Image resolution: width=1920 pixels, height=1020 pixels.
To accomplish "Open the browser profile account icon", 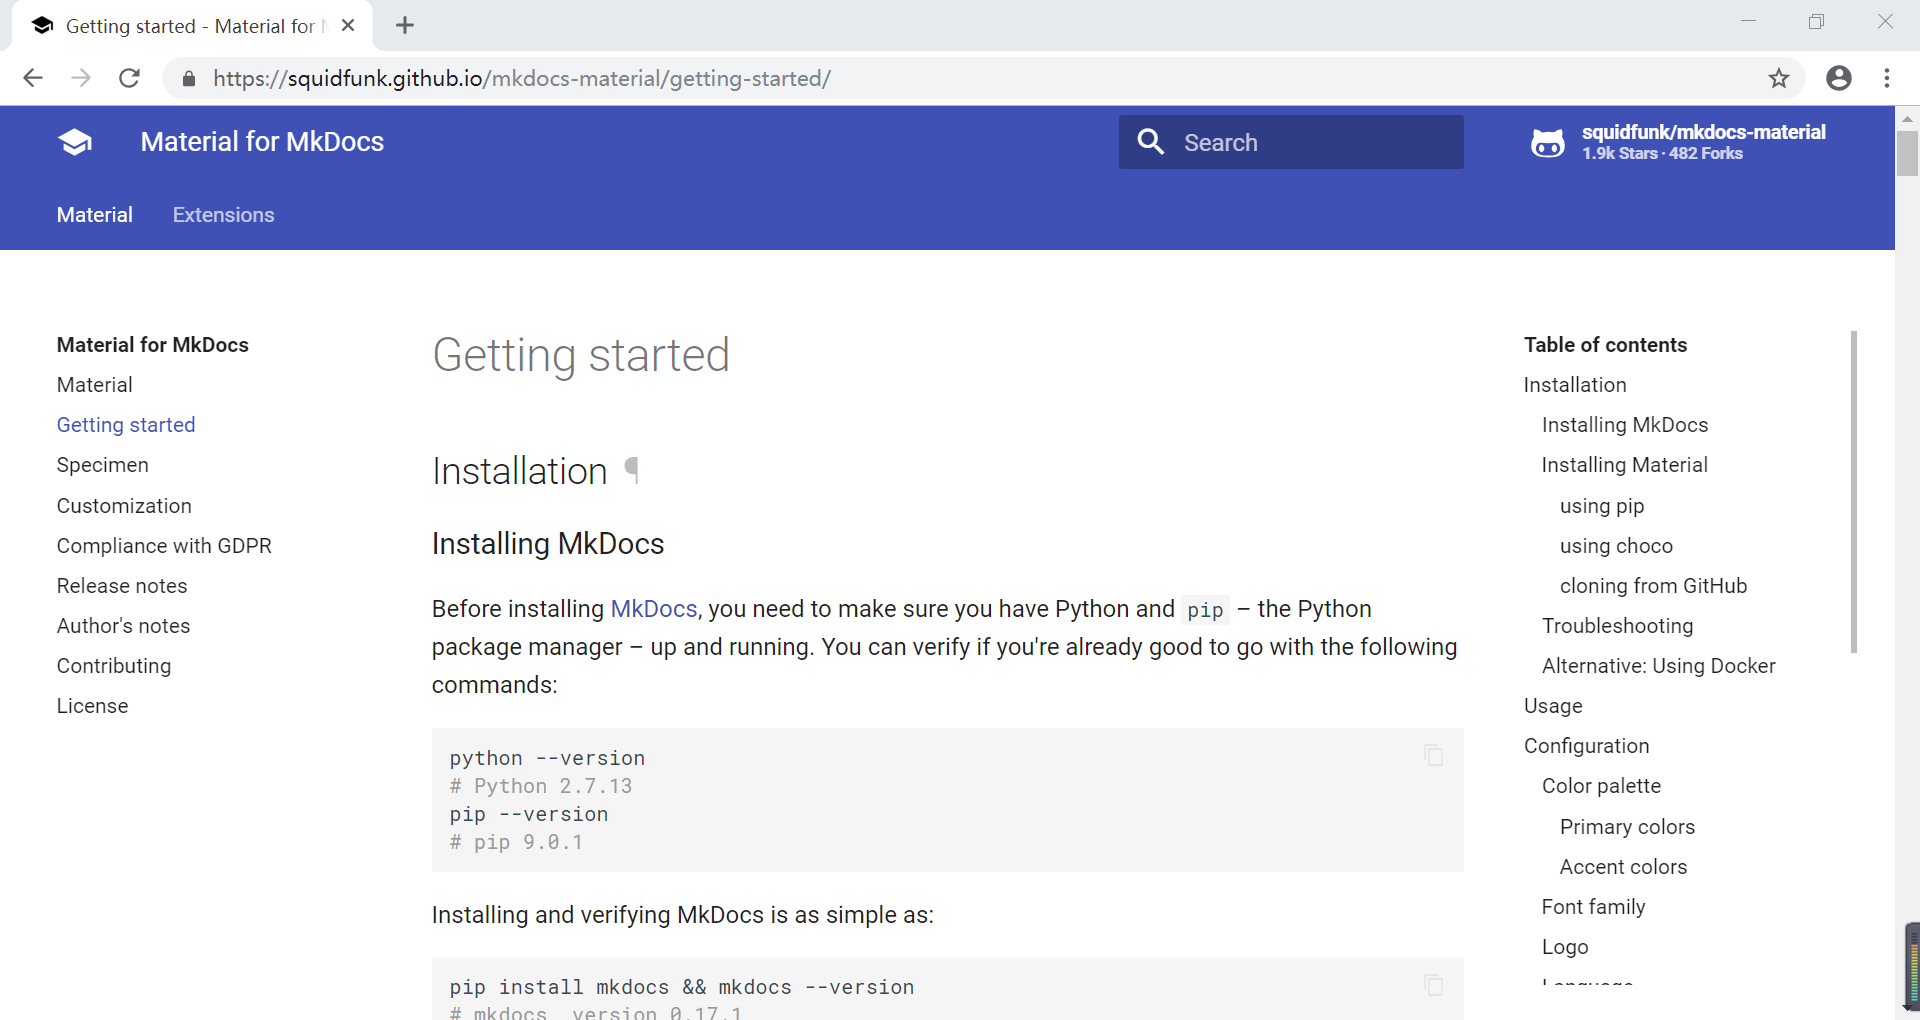I will tap(1839, 78).
